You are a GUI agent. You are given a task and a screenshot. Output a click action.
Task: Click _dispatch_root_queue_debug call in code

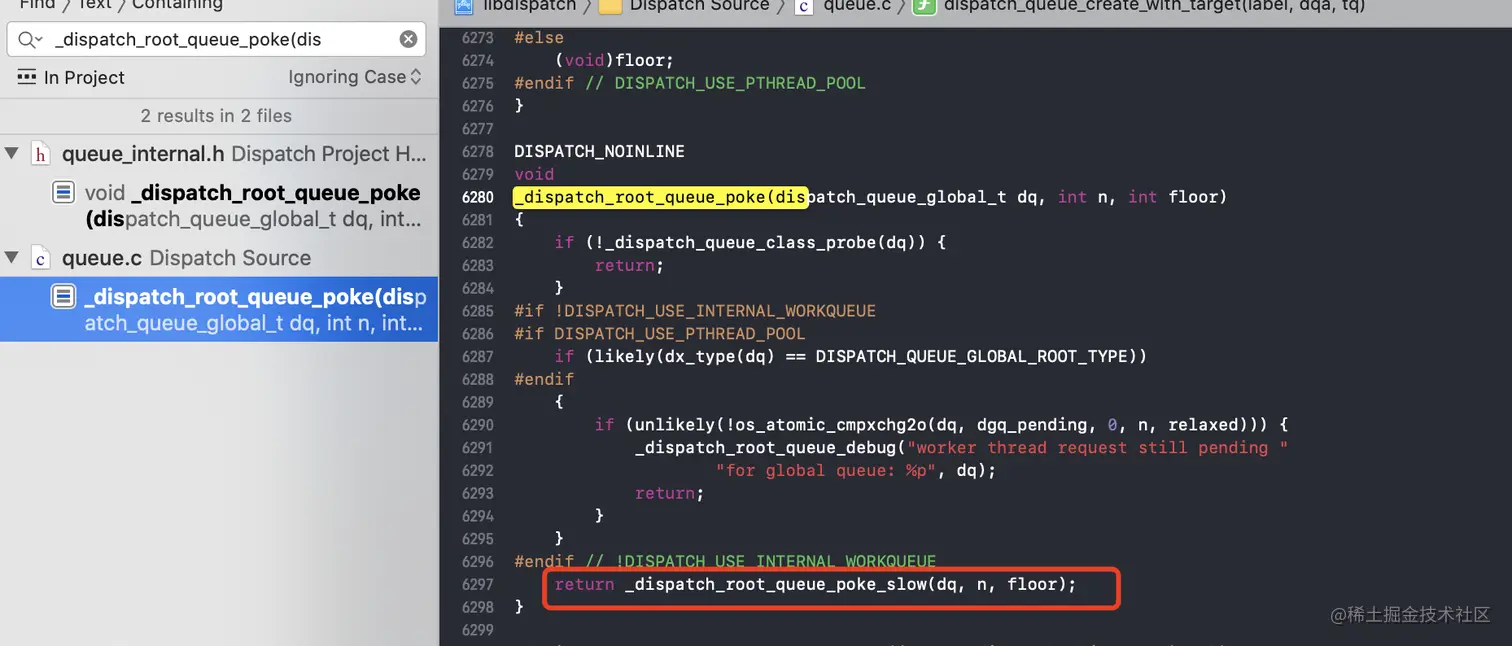click(765, 448)
